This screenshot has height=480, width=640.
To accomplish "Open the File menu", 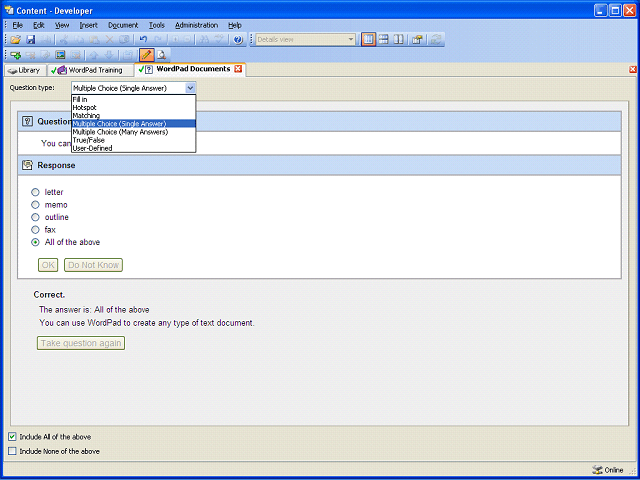I will pyautogui.click(x=18, y=25).
